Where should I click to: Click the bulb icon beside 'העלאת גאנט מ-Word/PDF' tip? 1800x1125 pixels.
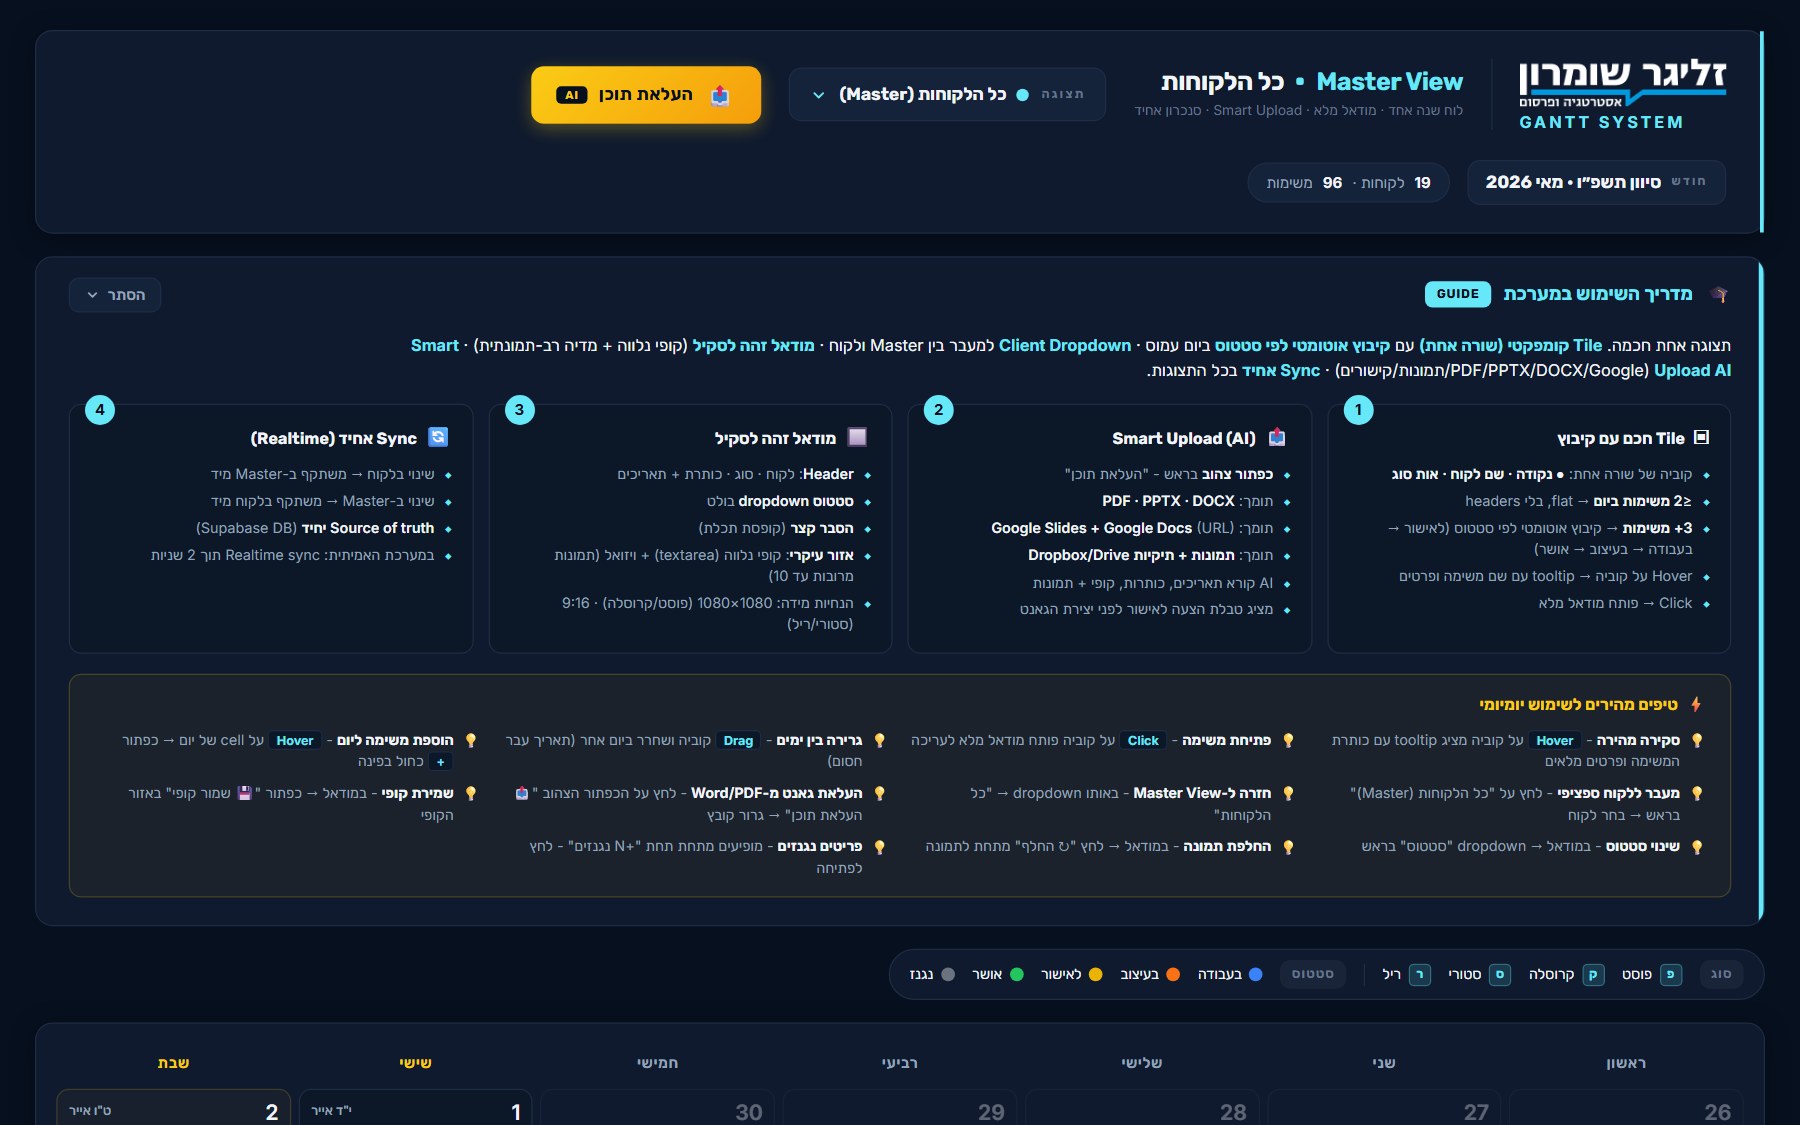pyautogui.click(x=879, y=794)
